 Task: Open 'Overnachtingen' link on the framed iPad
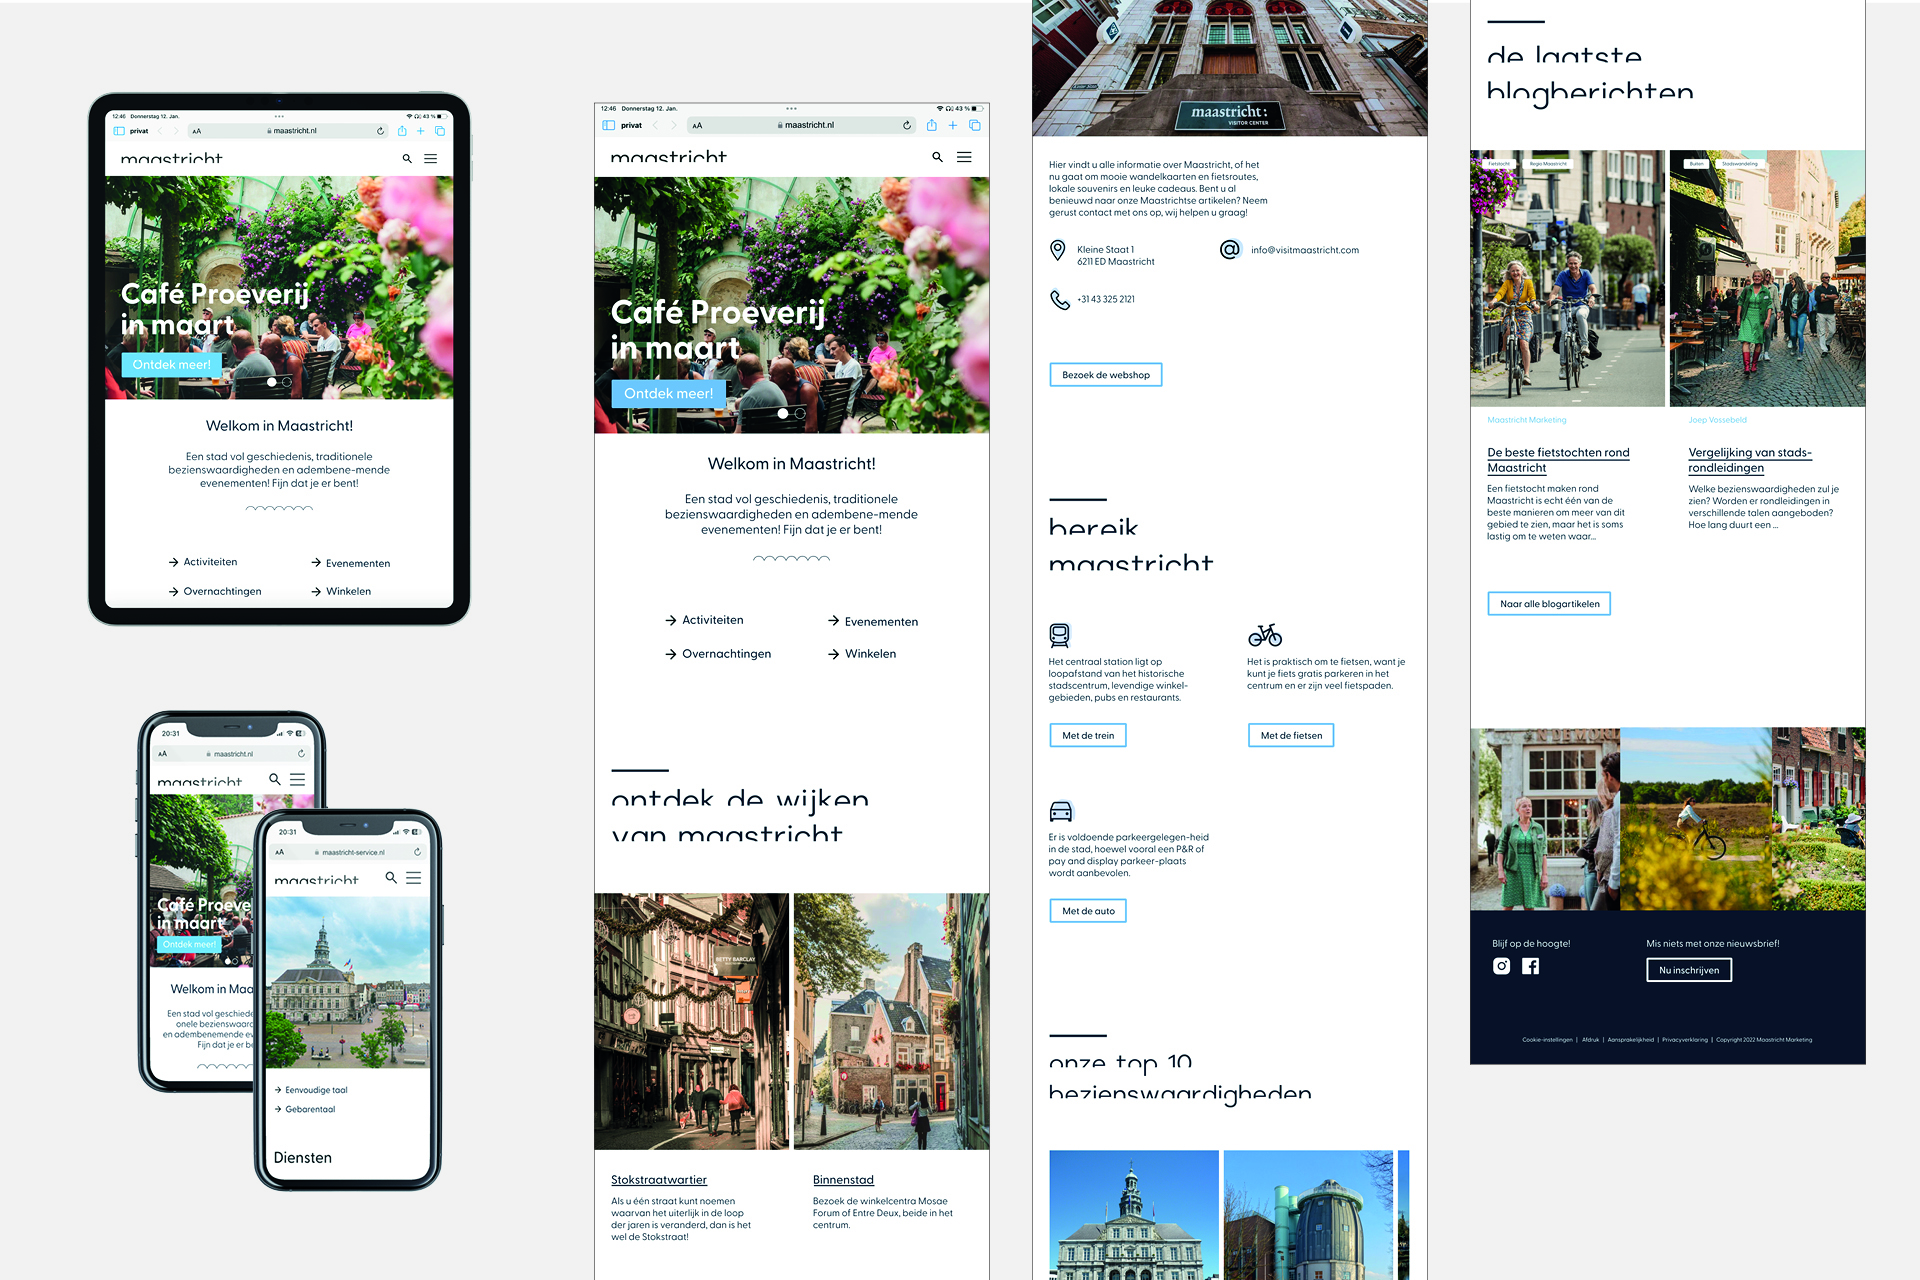(215, 591)
